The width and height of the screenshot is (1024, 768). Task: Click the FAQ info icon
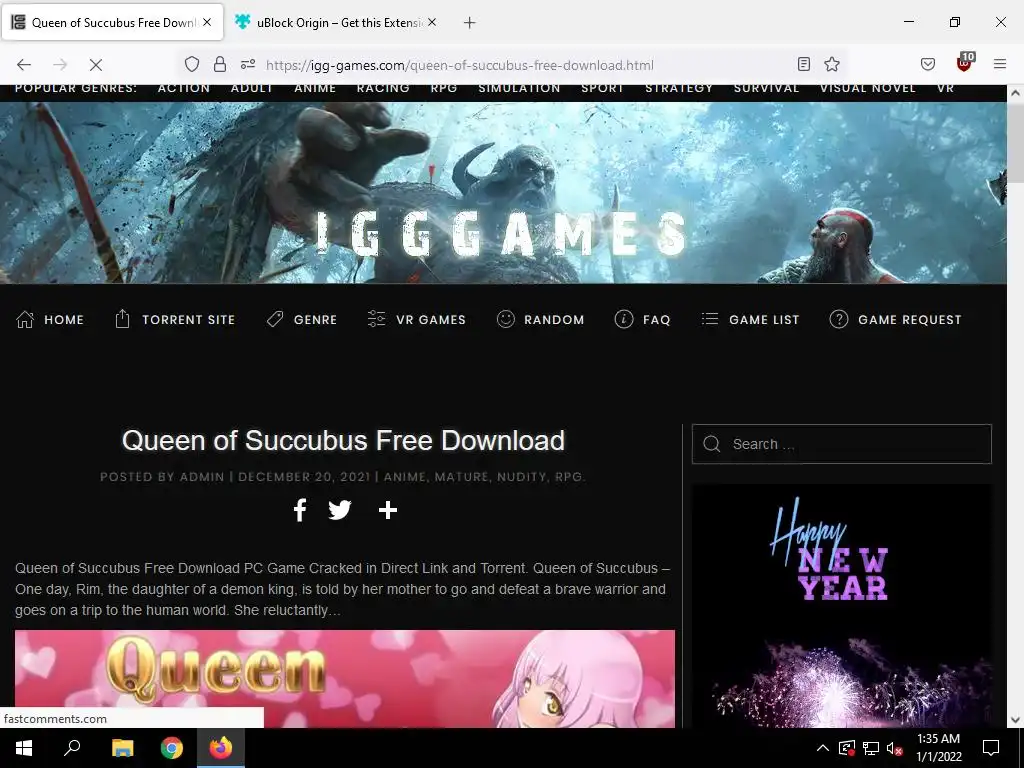[624, 319]
